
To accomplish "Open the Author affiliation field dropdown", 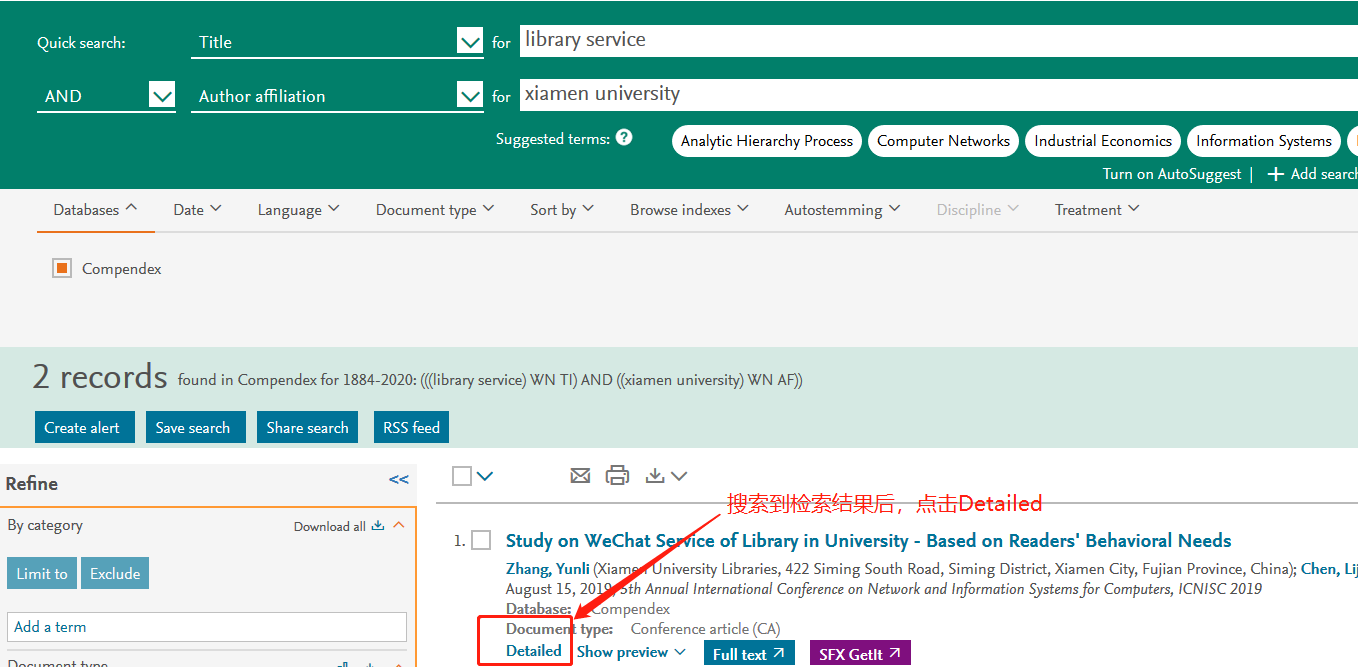I will tap(469, 96).
